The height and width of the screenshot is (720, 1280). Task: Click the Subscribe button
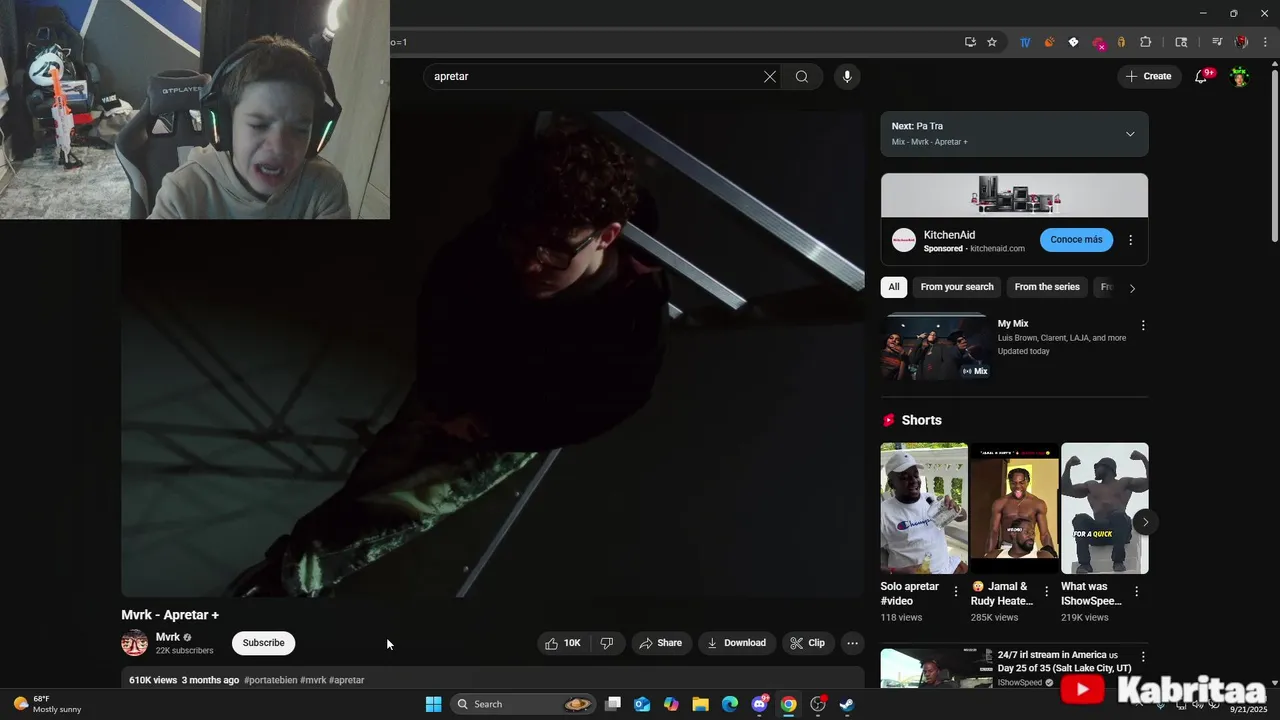coord(263,643)
